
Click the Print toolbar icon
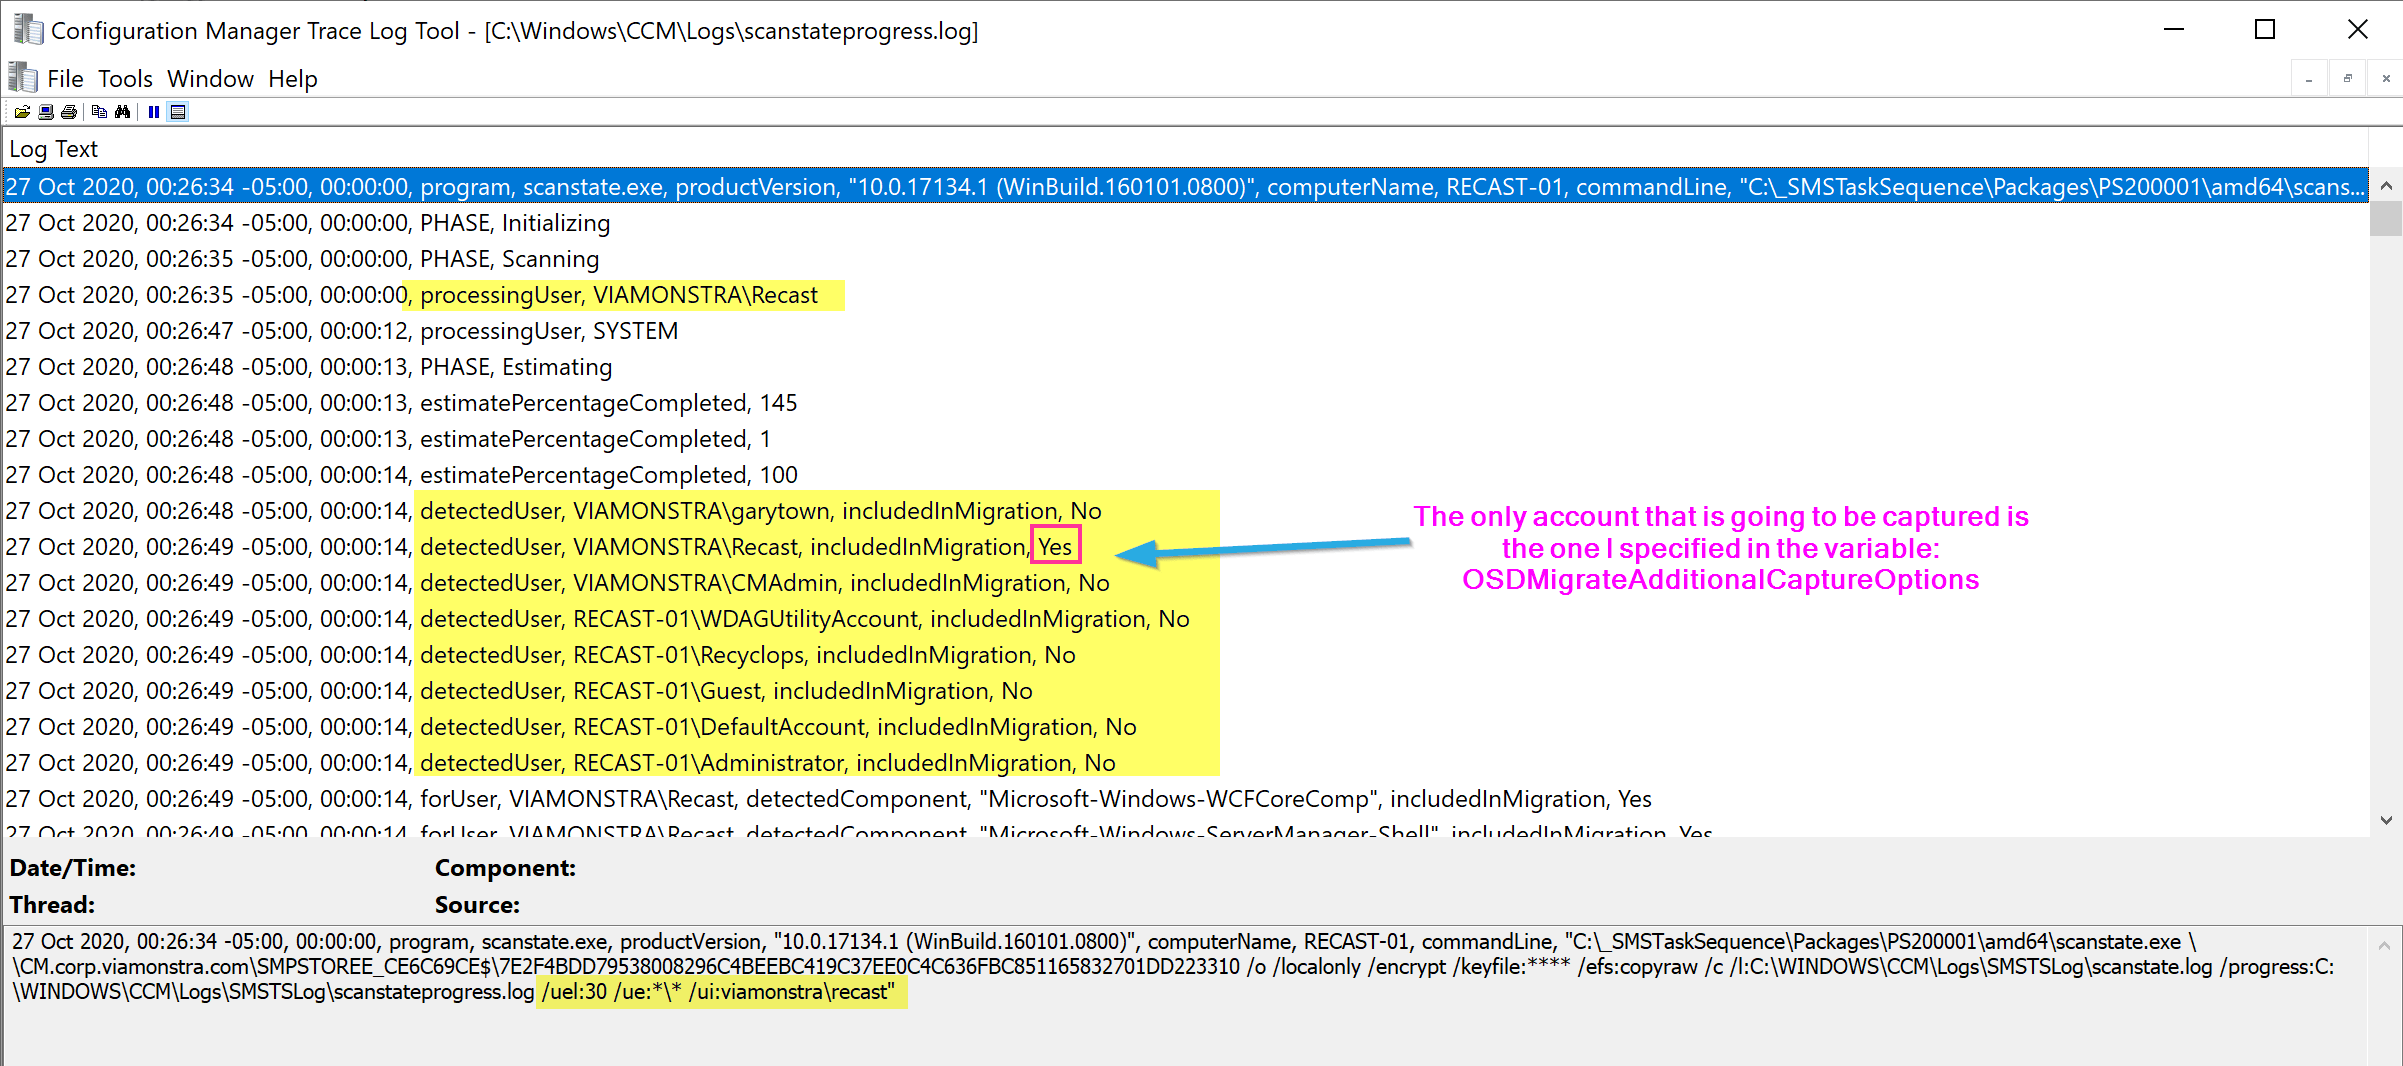pos(69,112)
